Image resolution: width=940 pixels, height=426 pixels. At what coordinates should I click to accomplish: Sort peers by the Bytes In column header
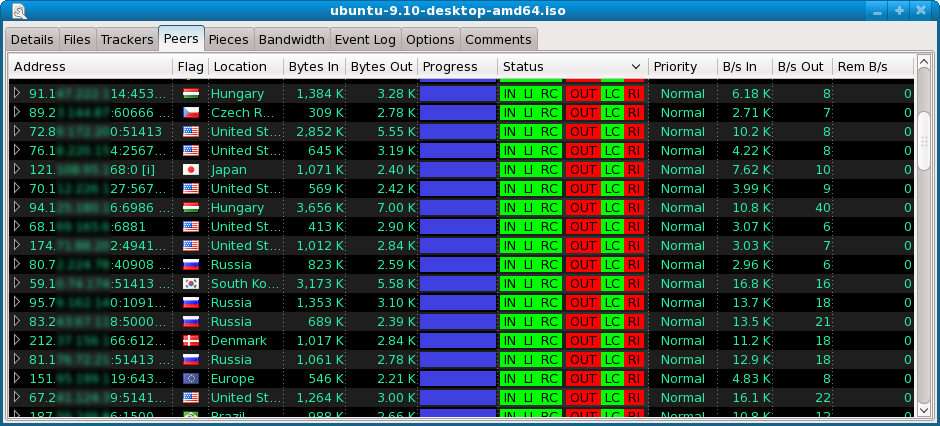[312, 67]
